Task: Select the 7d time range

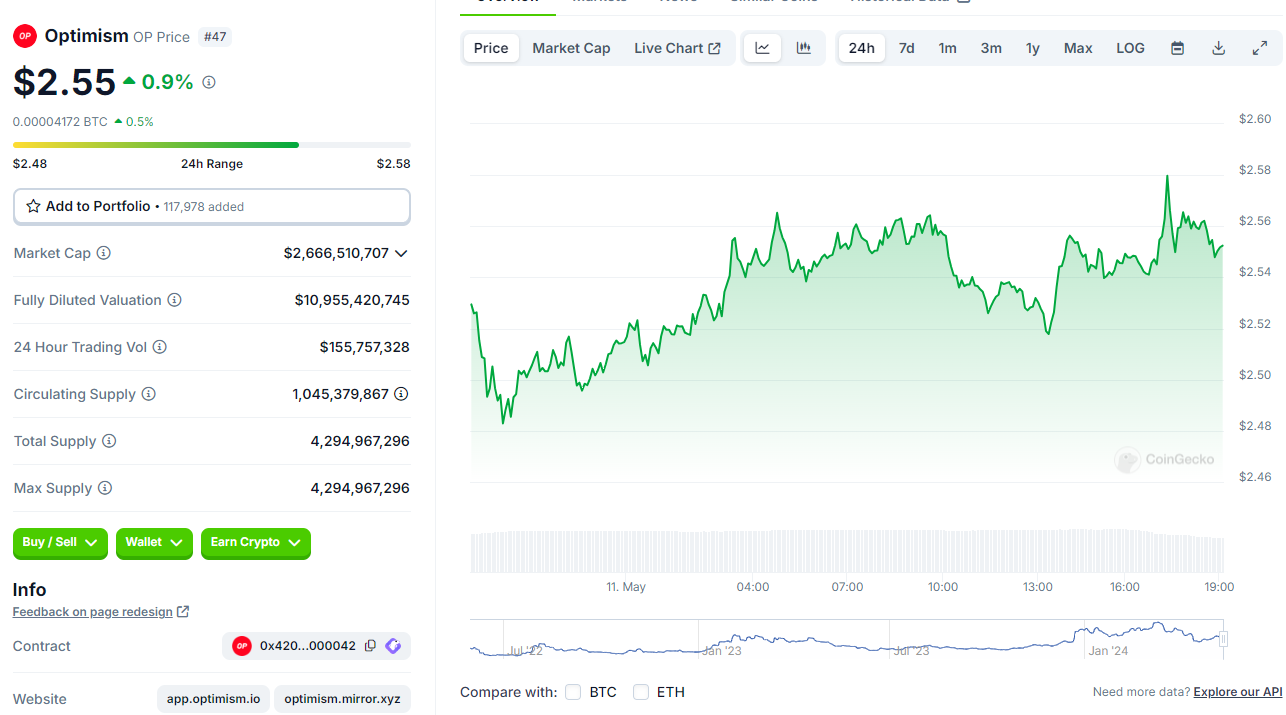Action: tap(907, 48)
